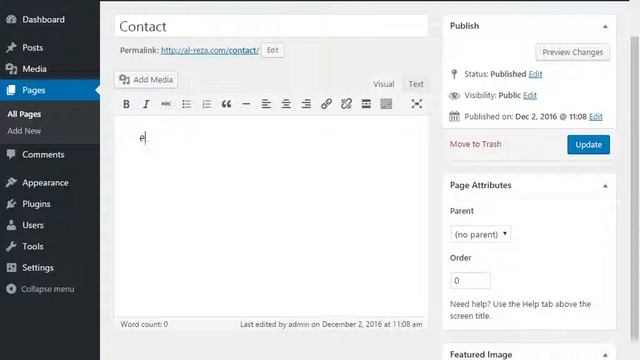
Task: Click inside the editor content area
Action: click(x=272, y=216)
